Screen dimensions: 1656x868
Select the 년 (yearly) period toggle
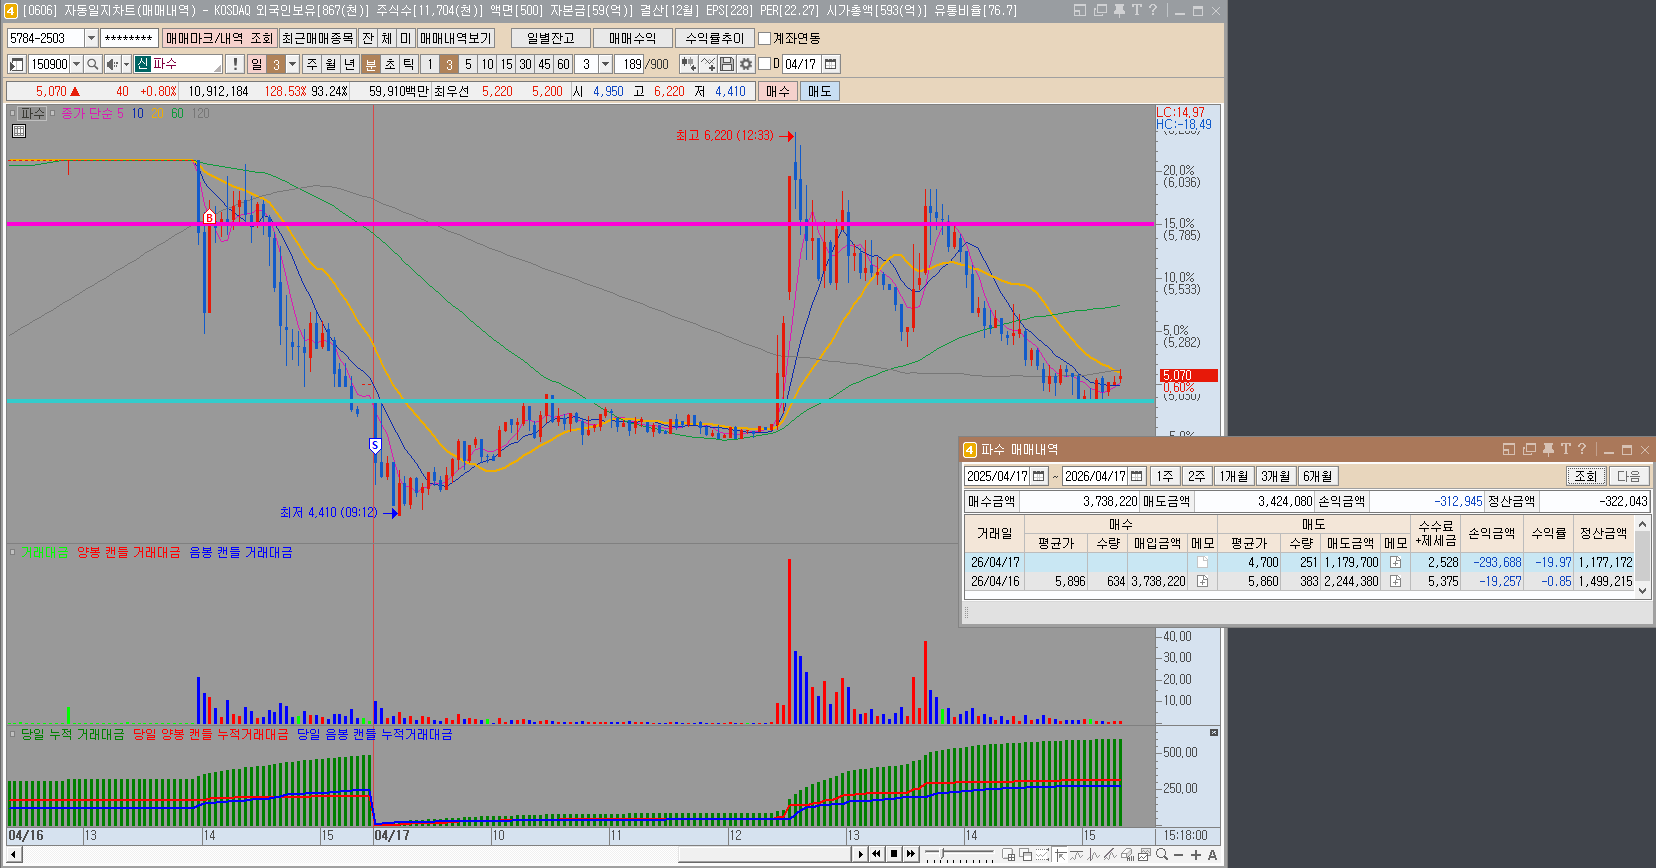350,64
